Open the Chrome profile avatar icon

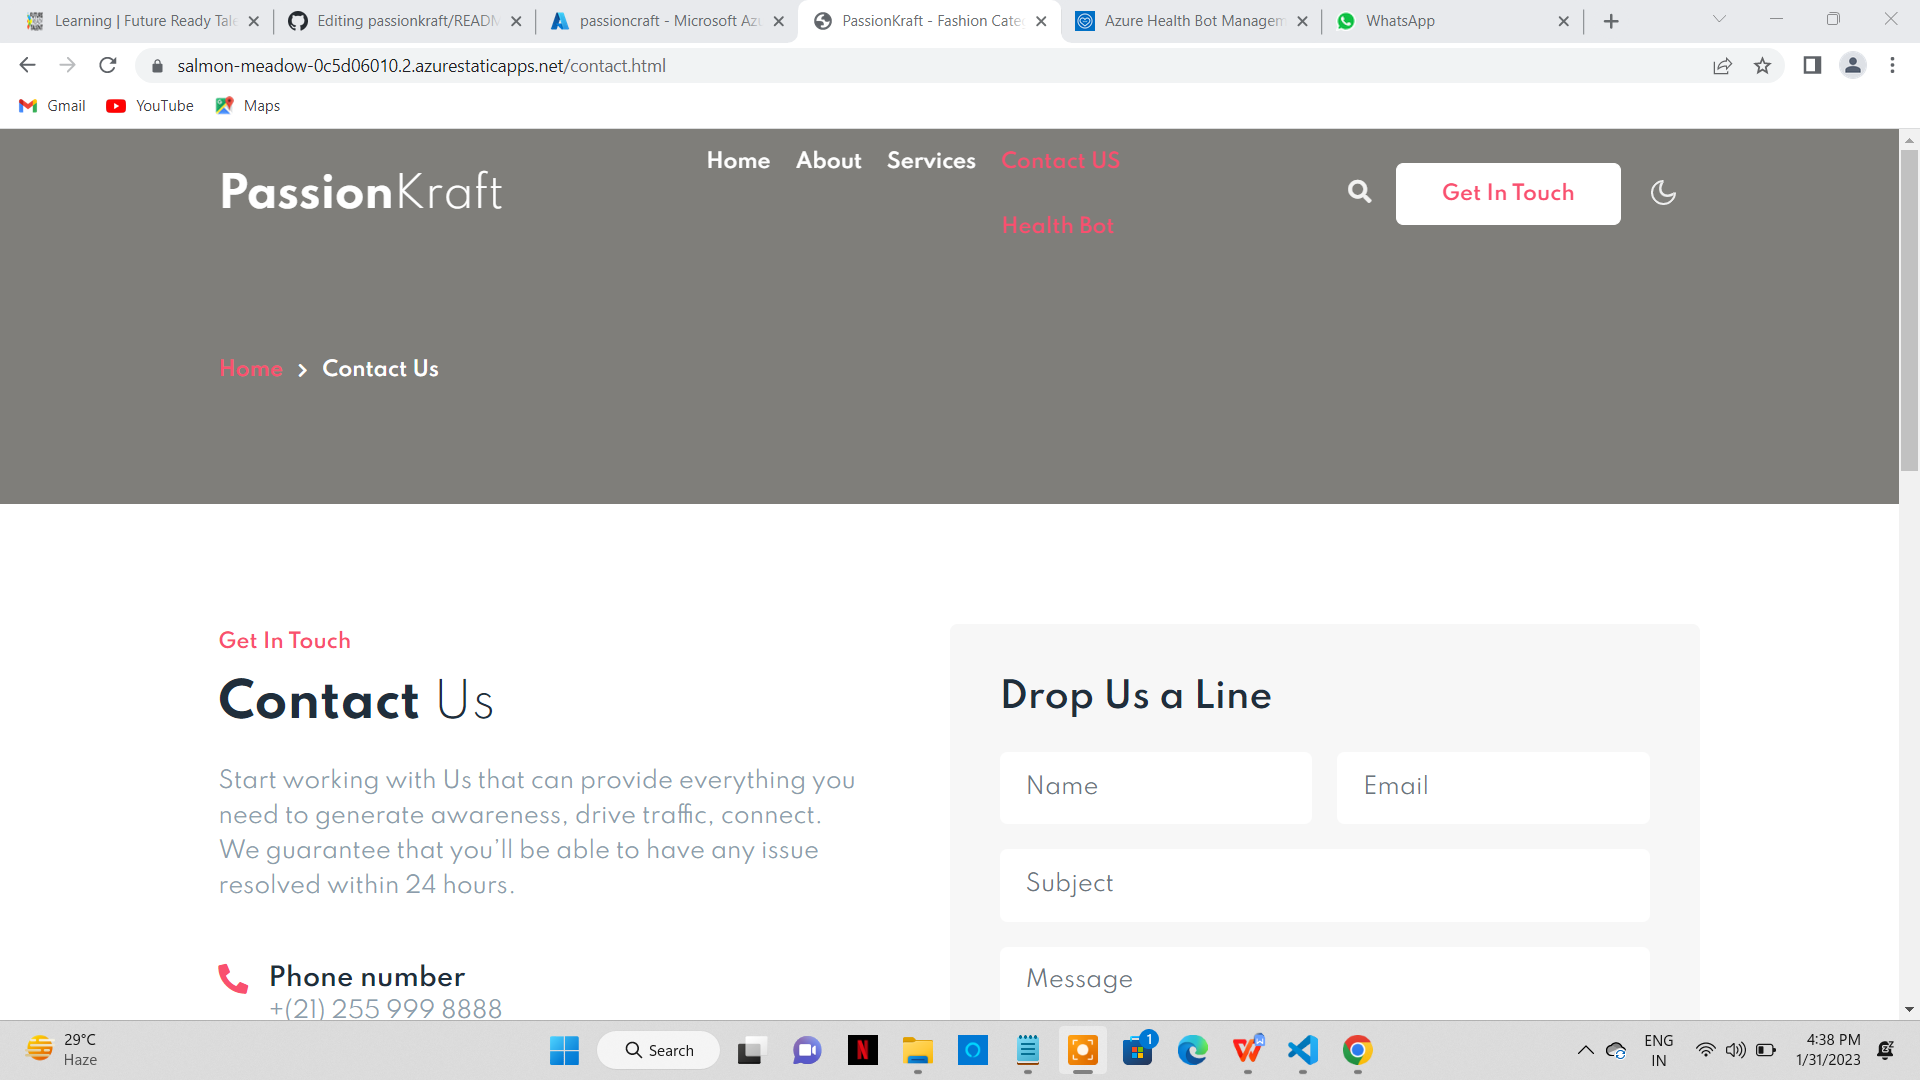pos(1852,66)
